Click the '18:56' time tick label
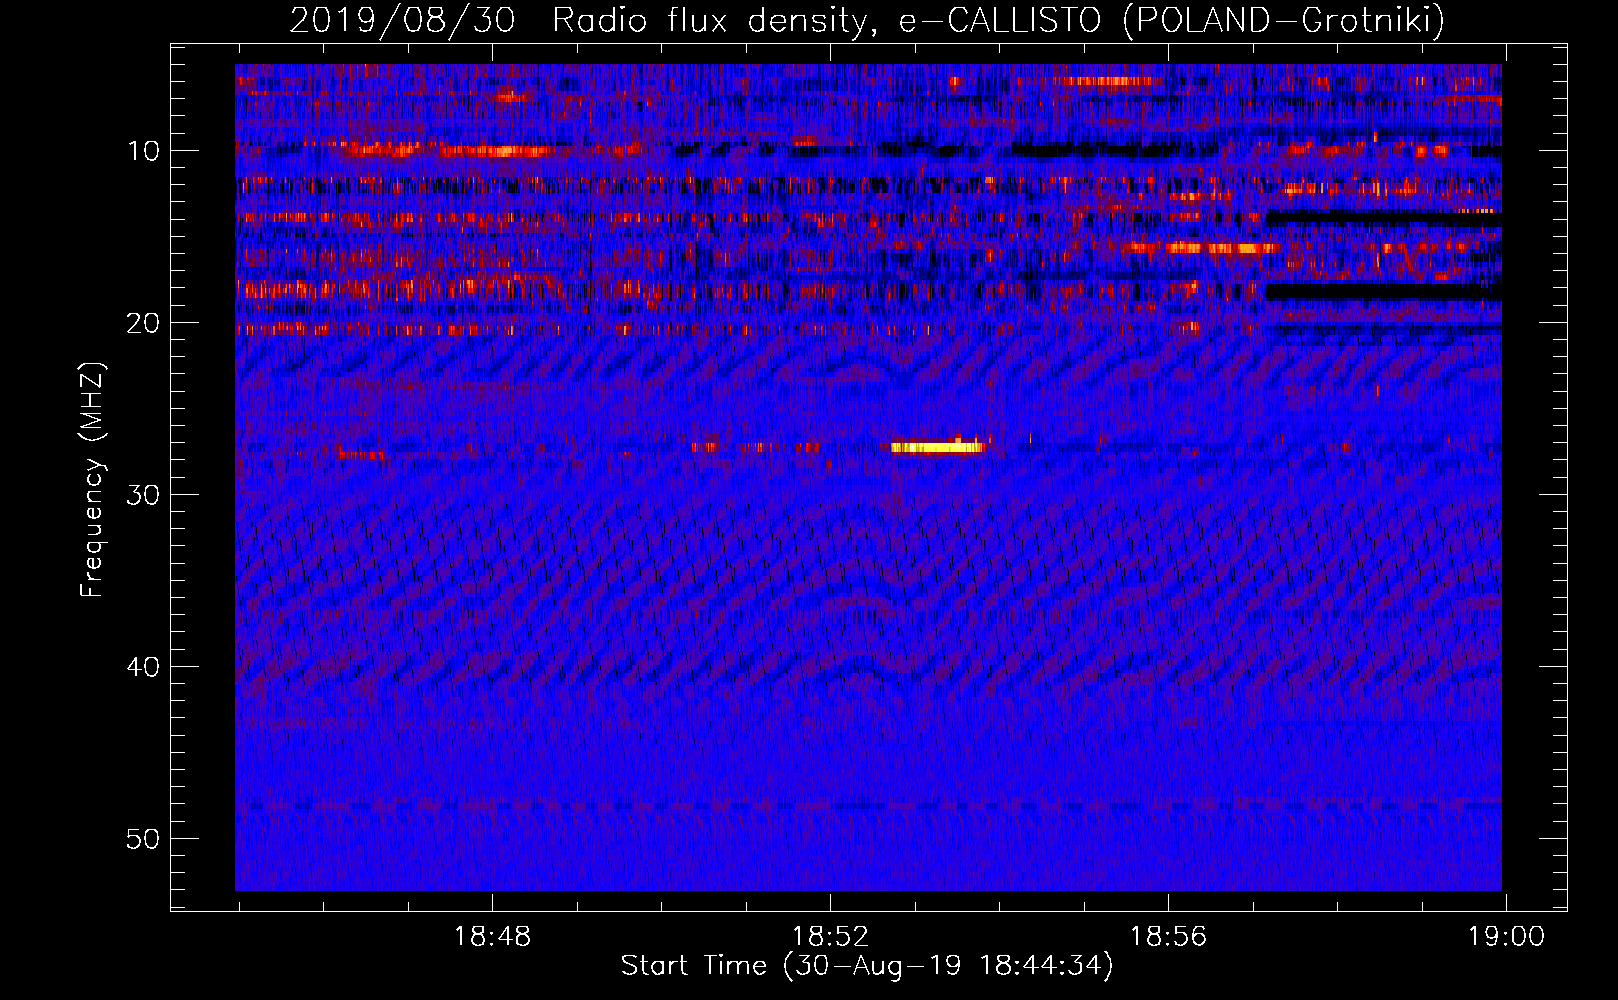Viewport: 1618px width, 1000px height. point(1169,937)
